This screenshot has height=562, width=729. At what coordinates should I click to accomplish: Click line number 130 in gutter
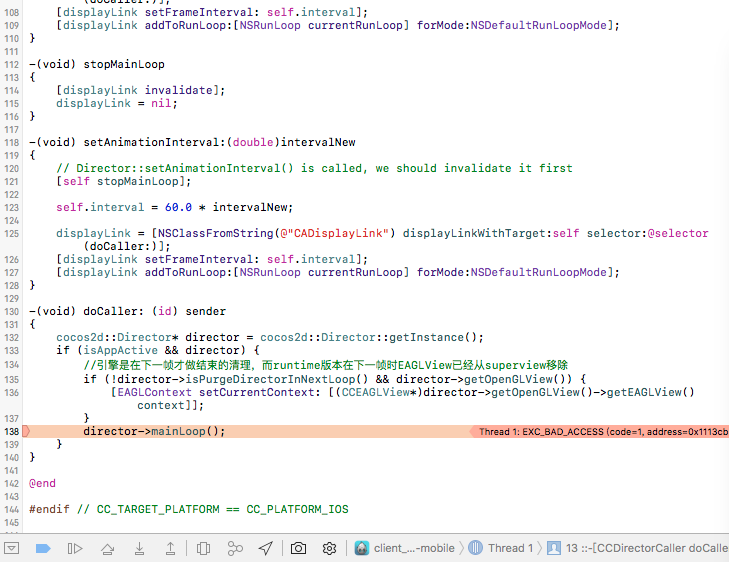click(12, 312)
